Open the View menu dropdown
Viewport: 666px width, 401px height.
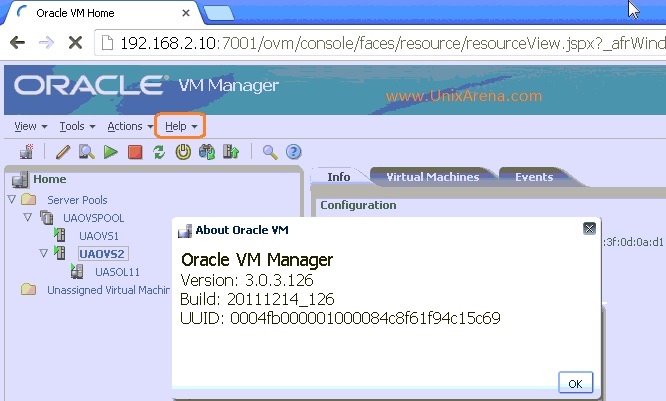[x=31, y=126]
